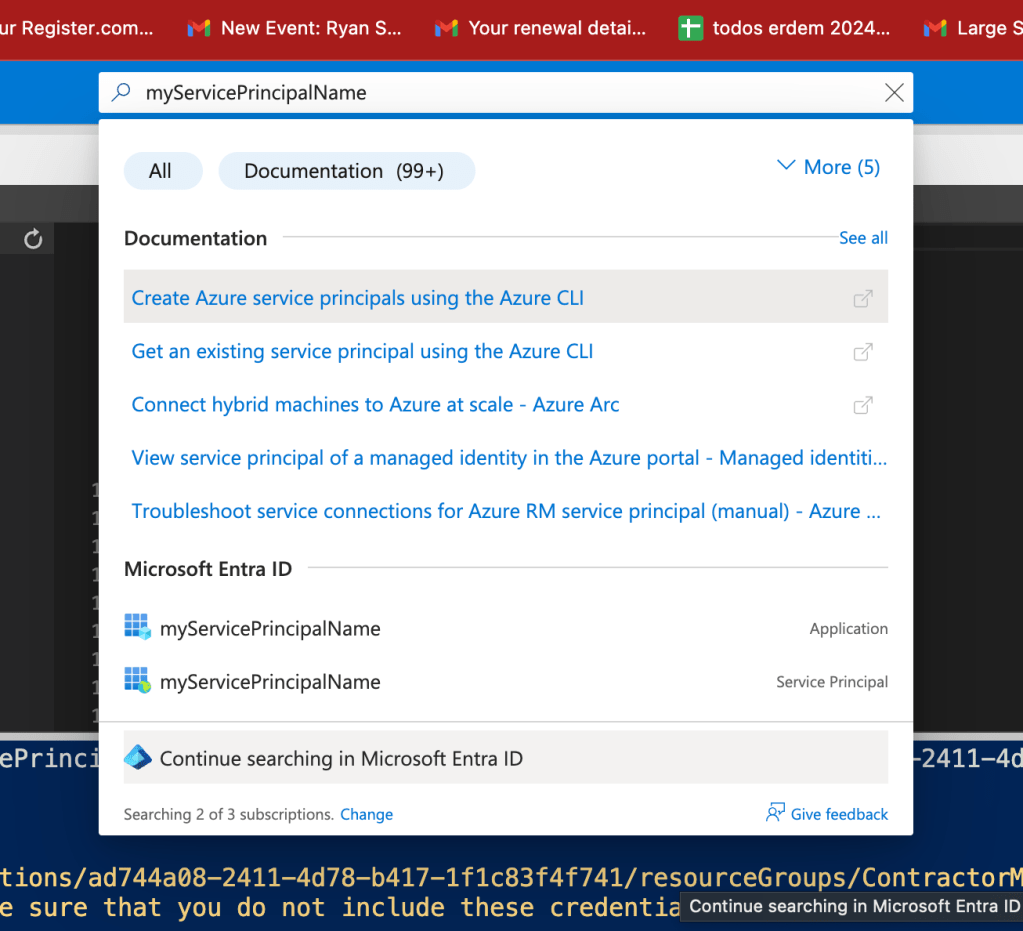
Task: Expand More (5) filters
Action: (829, 167)
